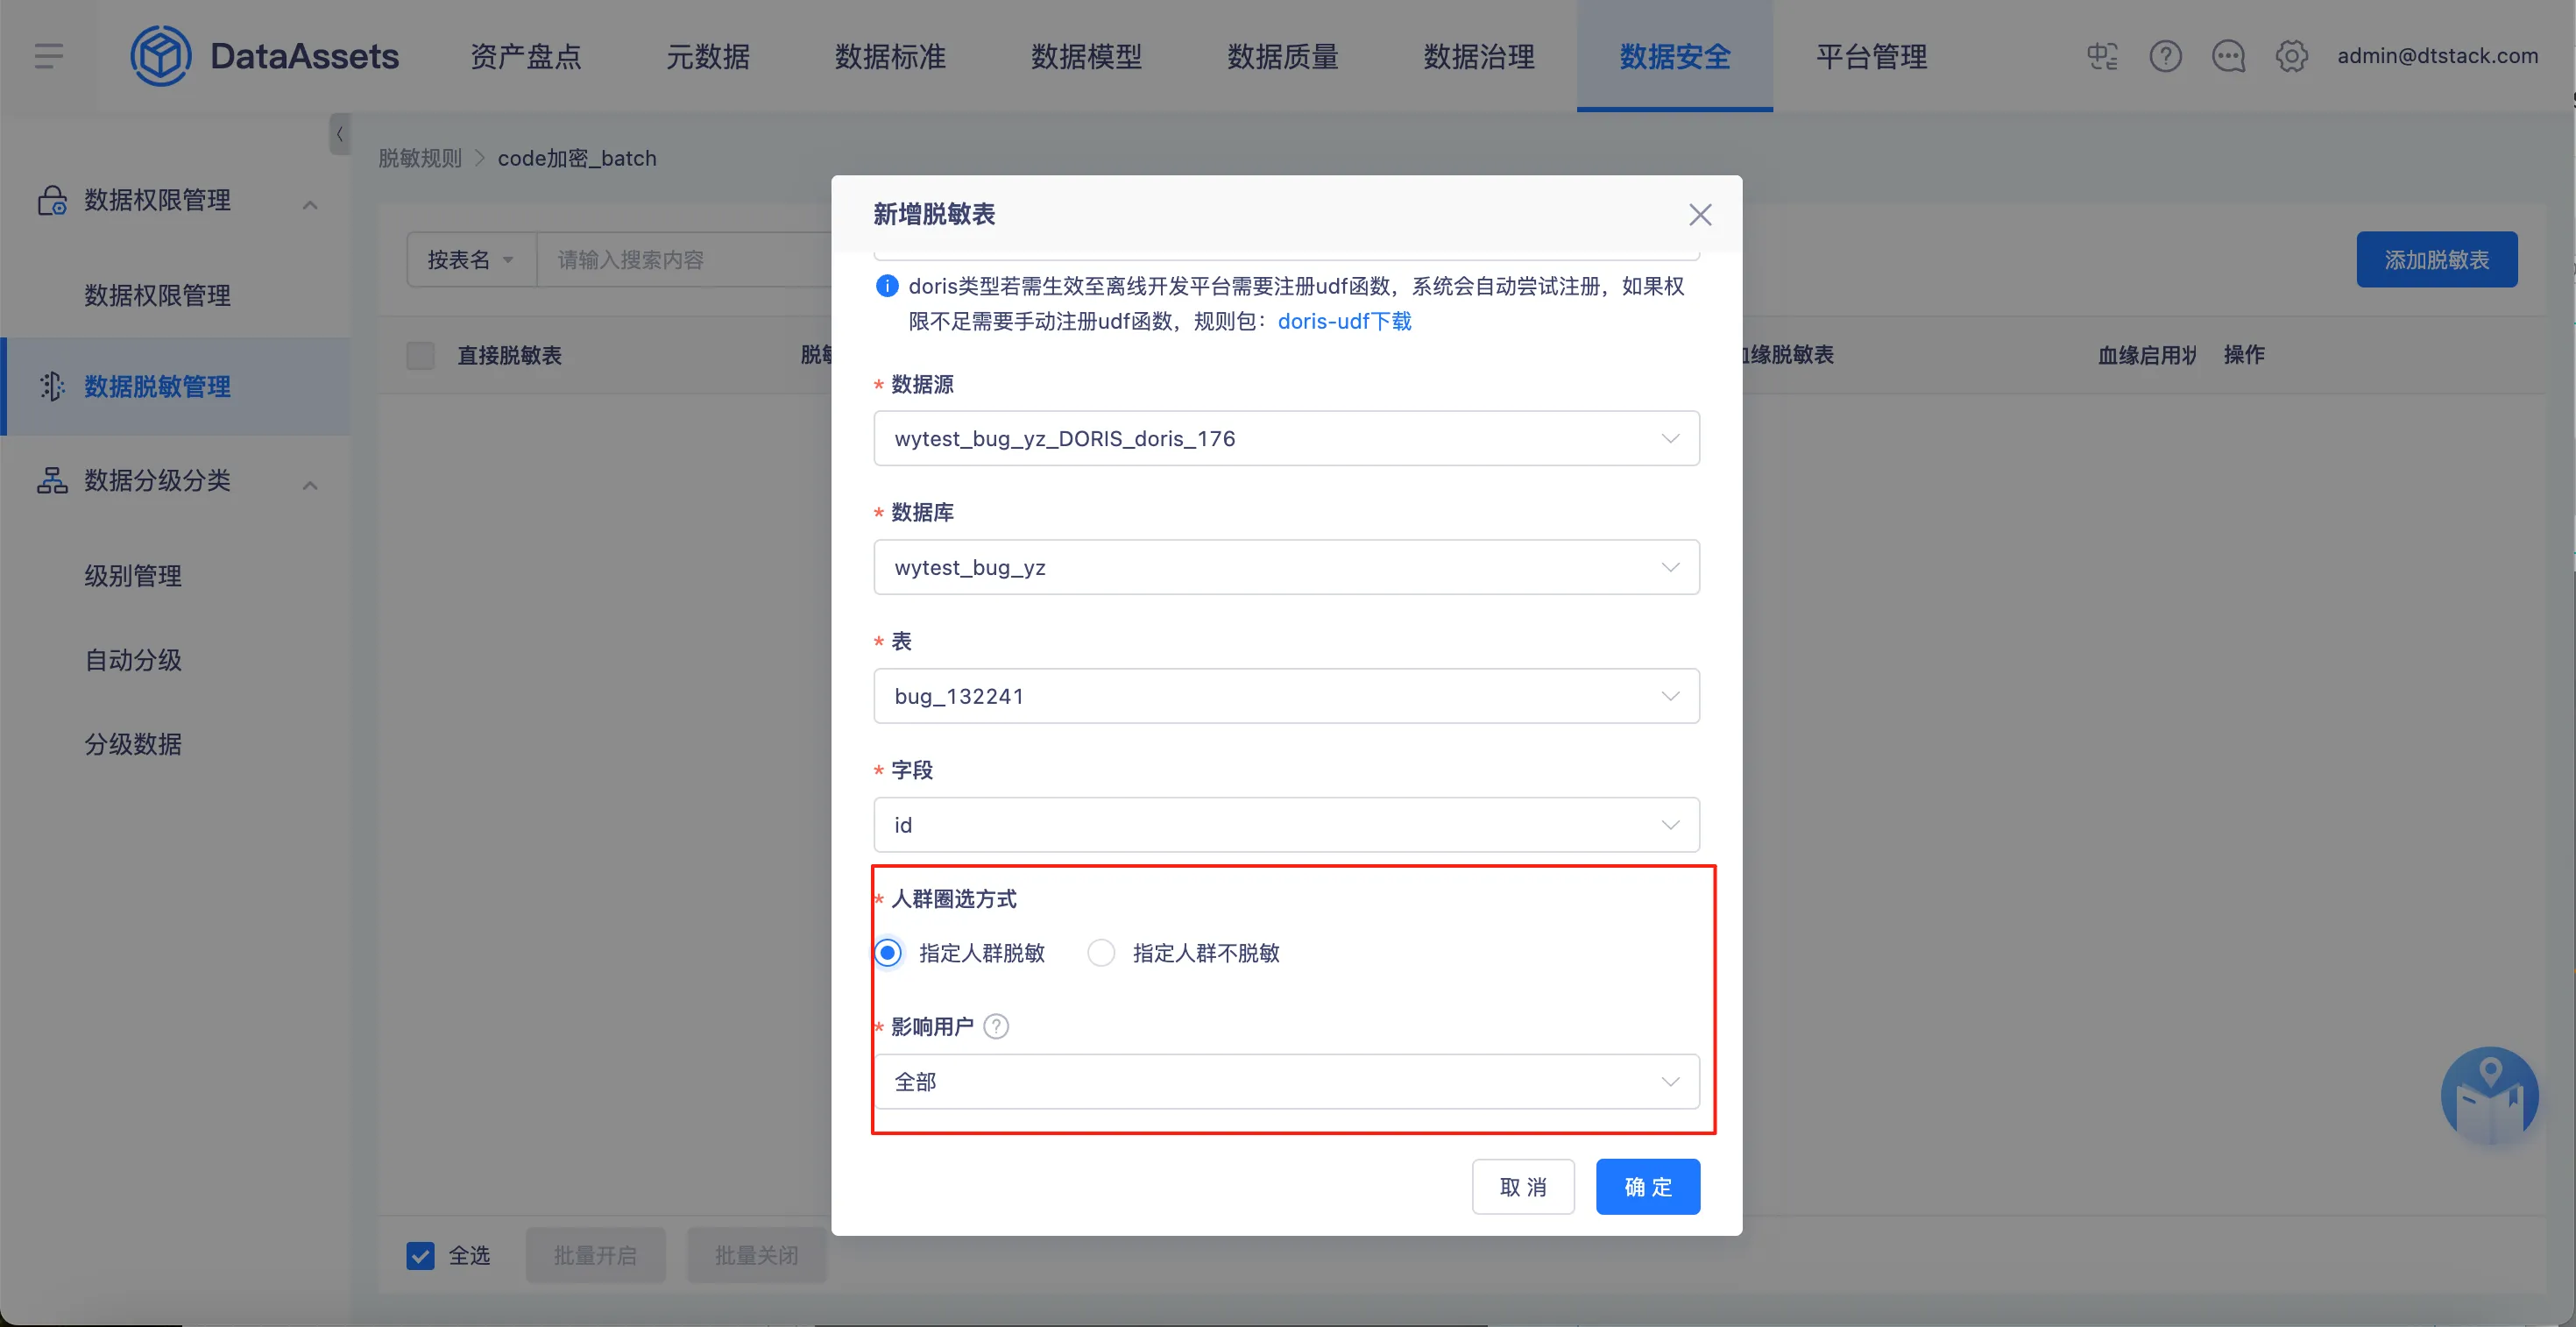Screen dimensions: 2576x1327
Task: Switch to the 数据质量 tab
Action: click(x=1282, y=56)
